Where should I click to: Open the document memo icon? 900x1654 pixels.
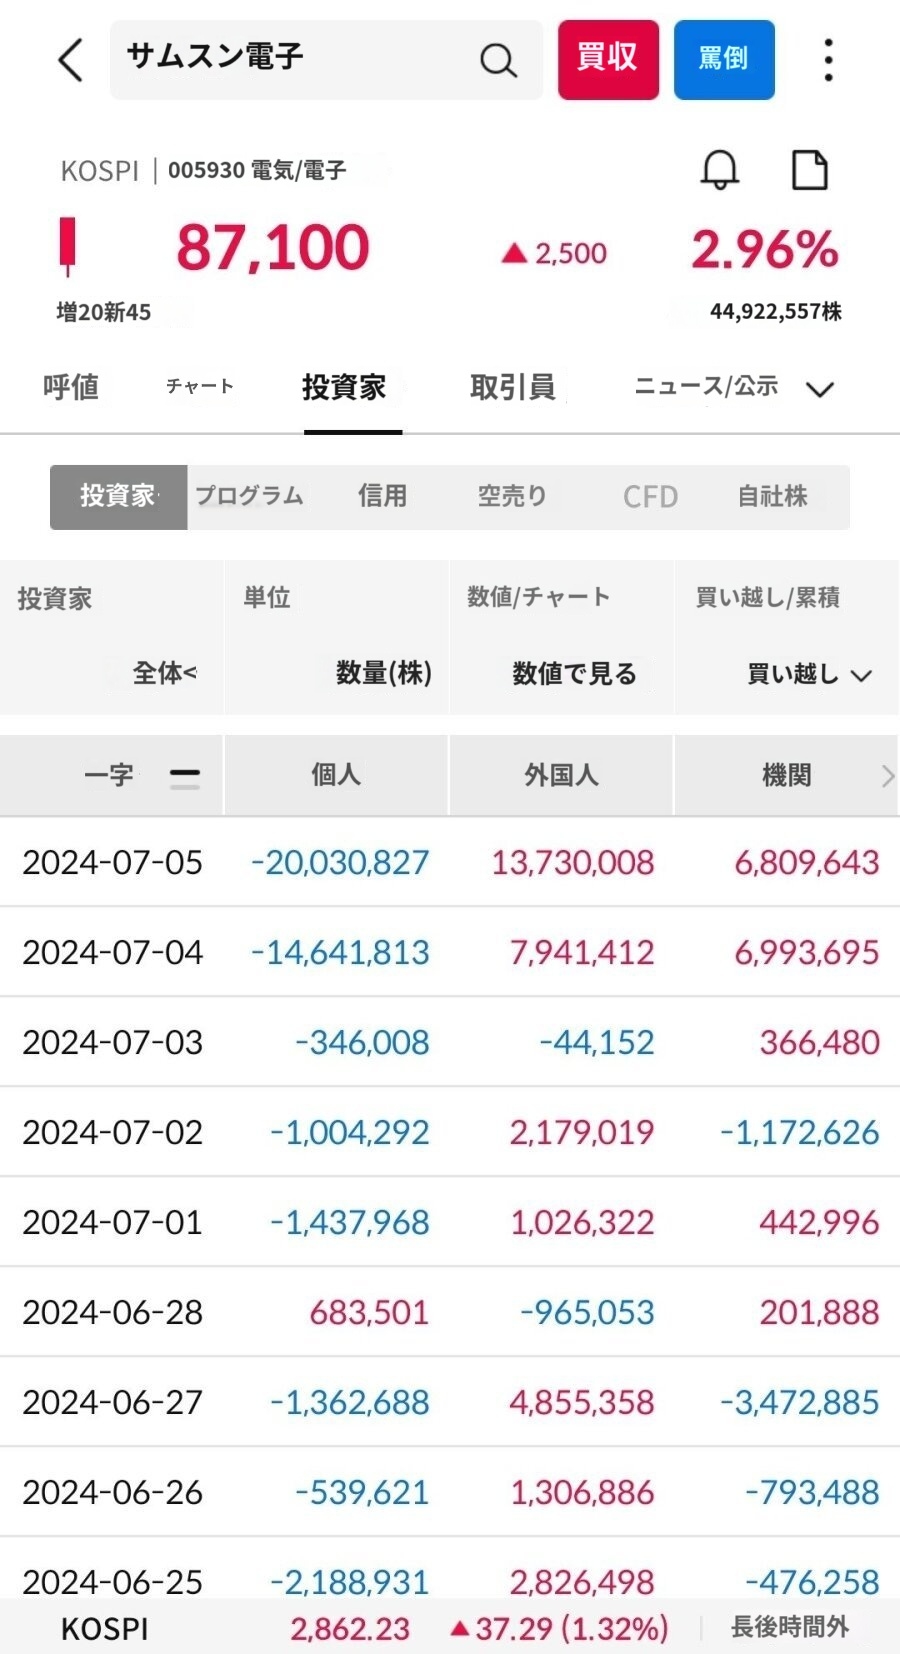(x=809, y=170)
